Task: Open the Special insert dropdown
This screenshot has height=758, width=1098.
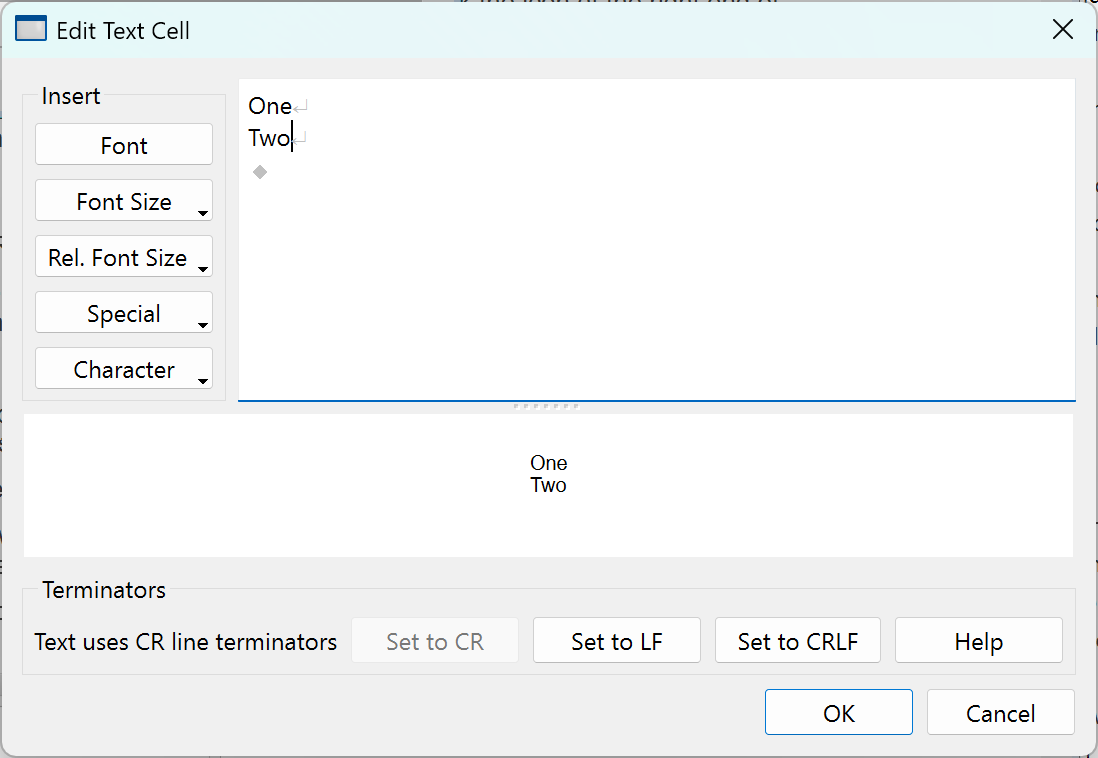Action: click(x=124, y=313)
